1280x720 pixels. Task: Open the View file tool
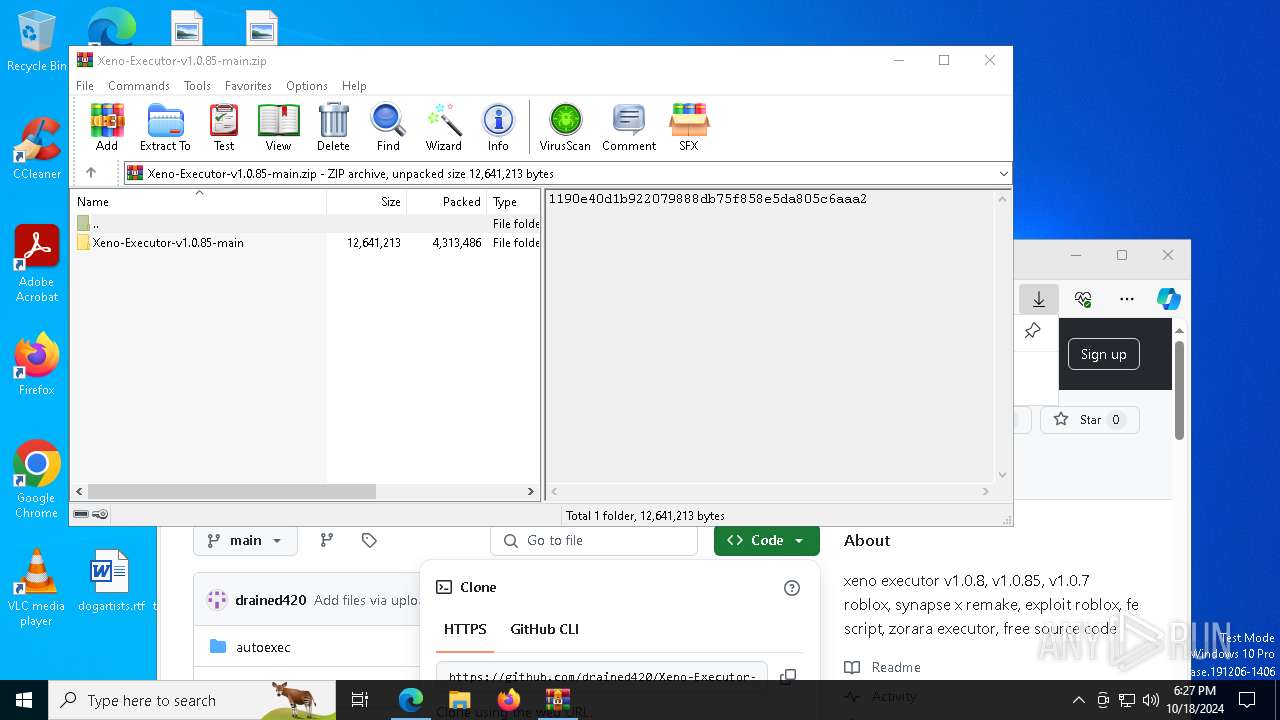click(x=278, y=127)
